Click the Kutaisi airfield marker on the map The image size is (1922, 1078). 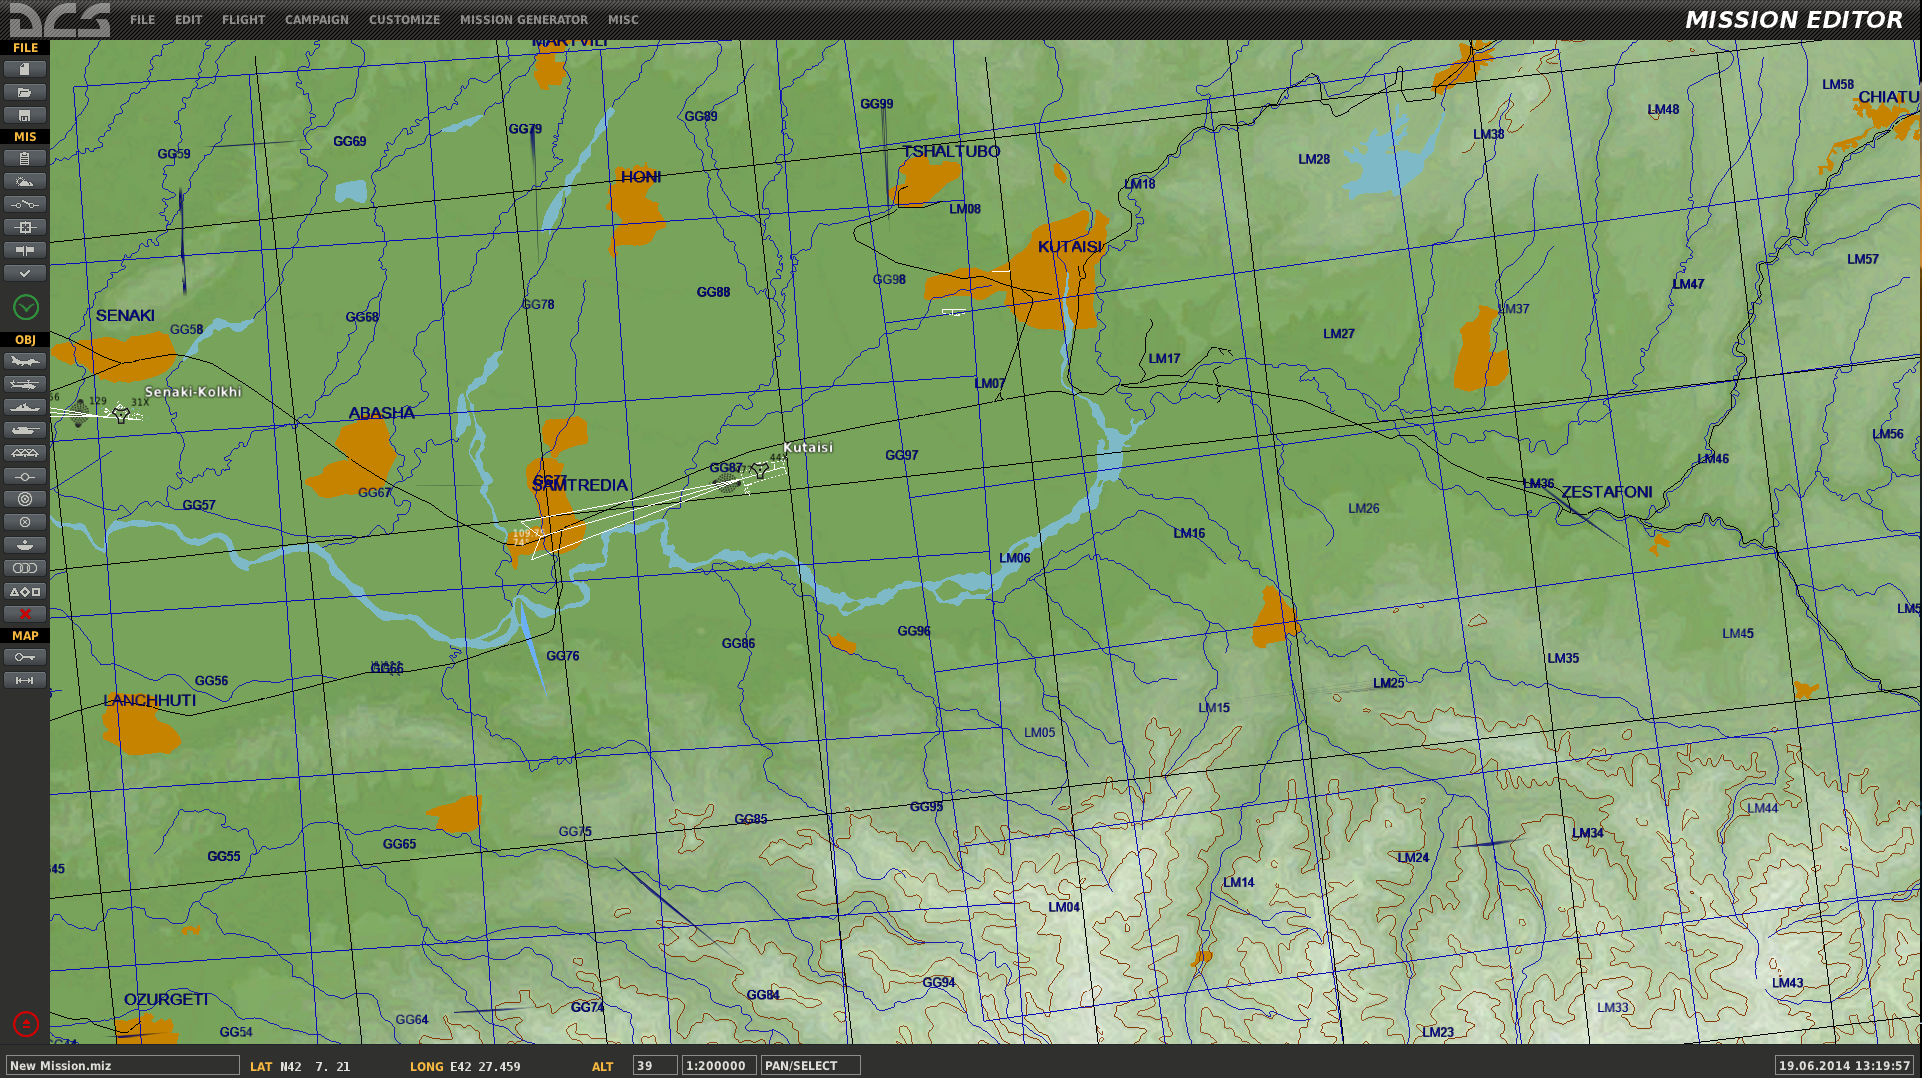[x=760, y=470]
